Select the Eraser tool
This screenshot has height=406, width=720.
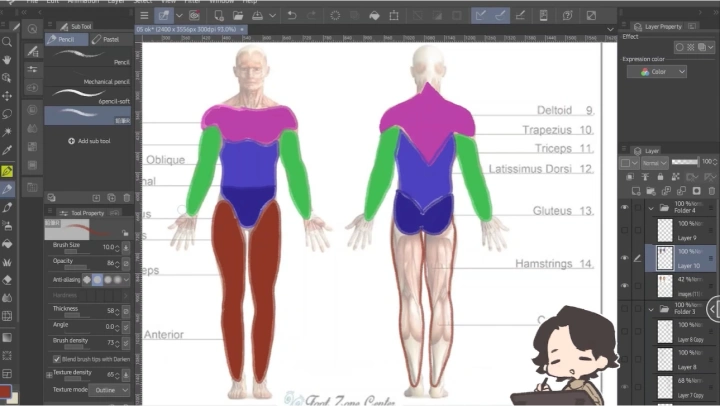(x=7, y=280)
